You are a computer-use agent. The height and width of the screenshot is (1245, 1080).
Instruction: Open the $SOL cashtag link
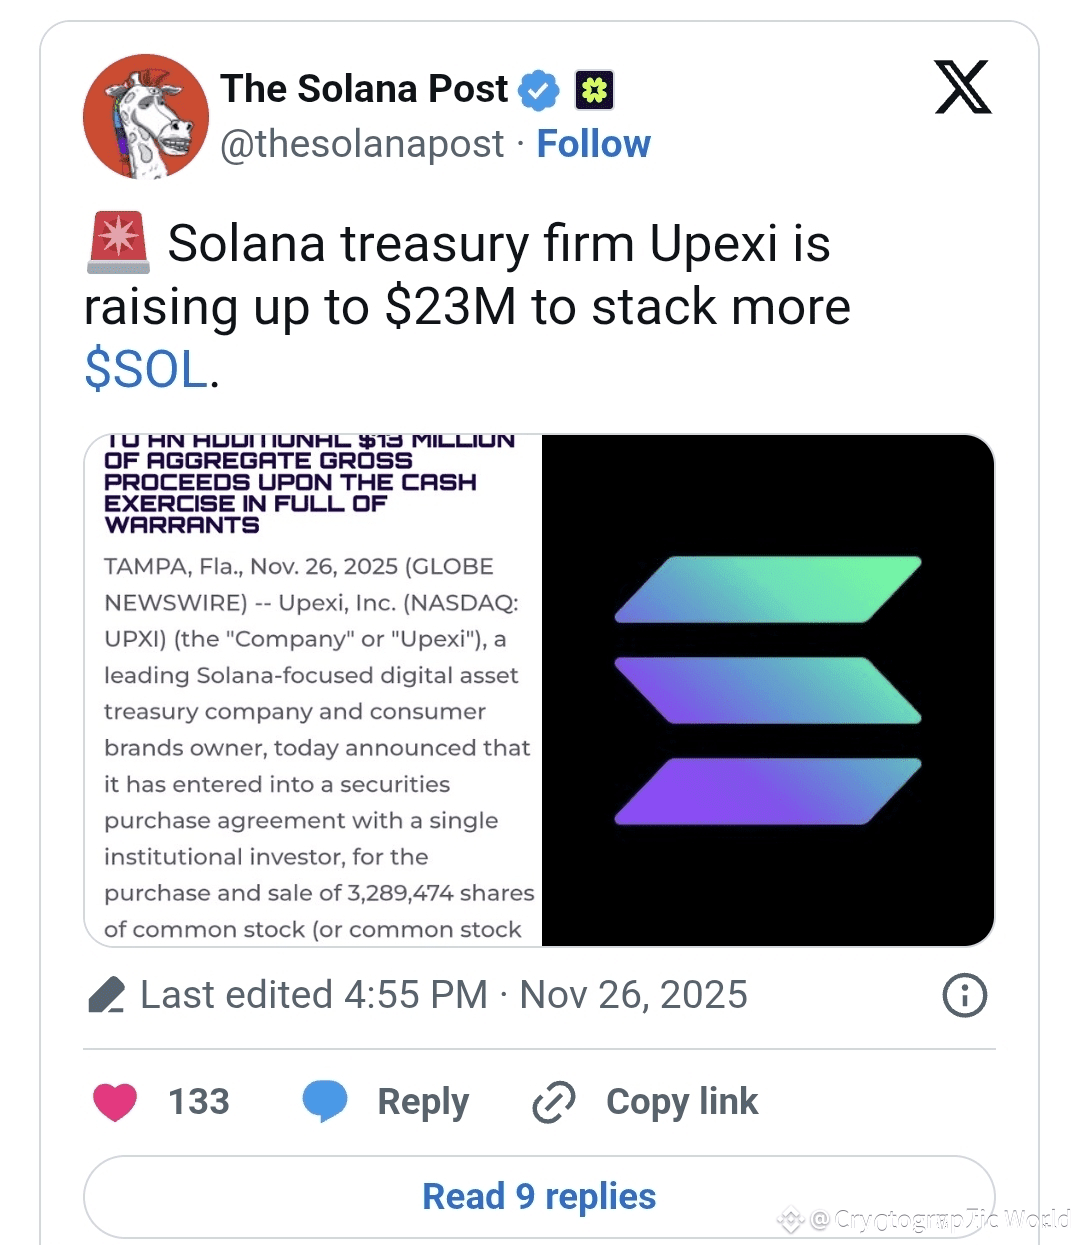coord(146,369)
